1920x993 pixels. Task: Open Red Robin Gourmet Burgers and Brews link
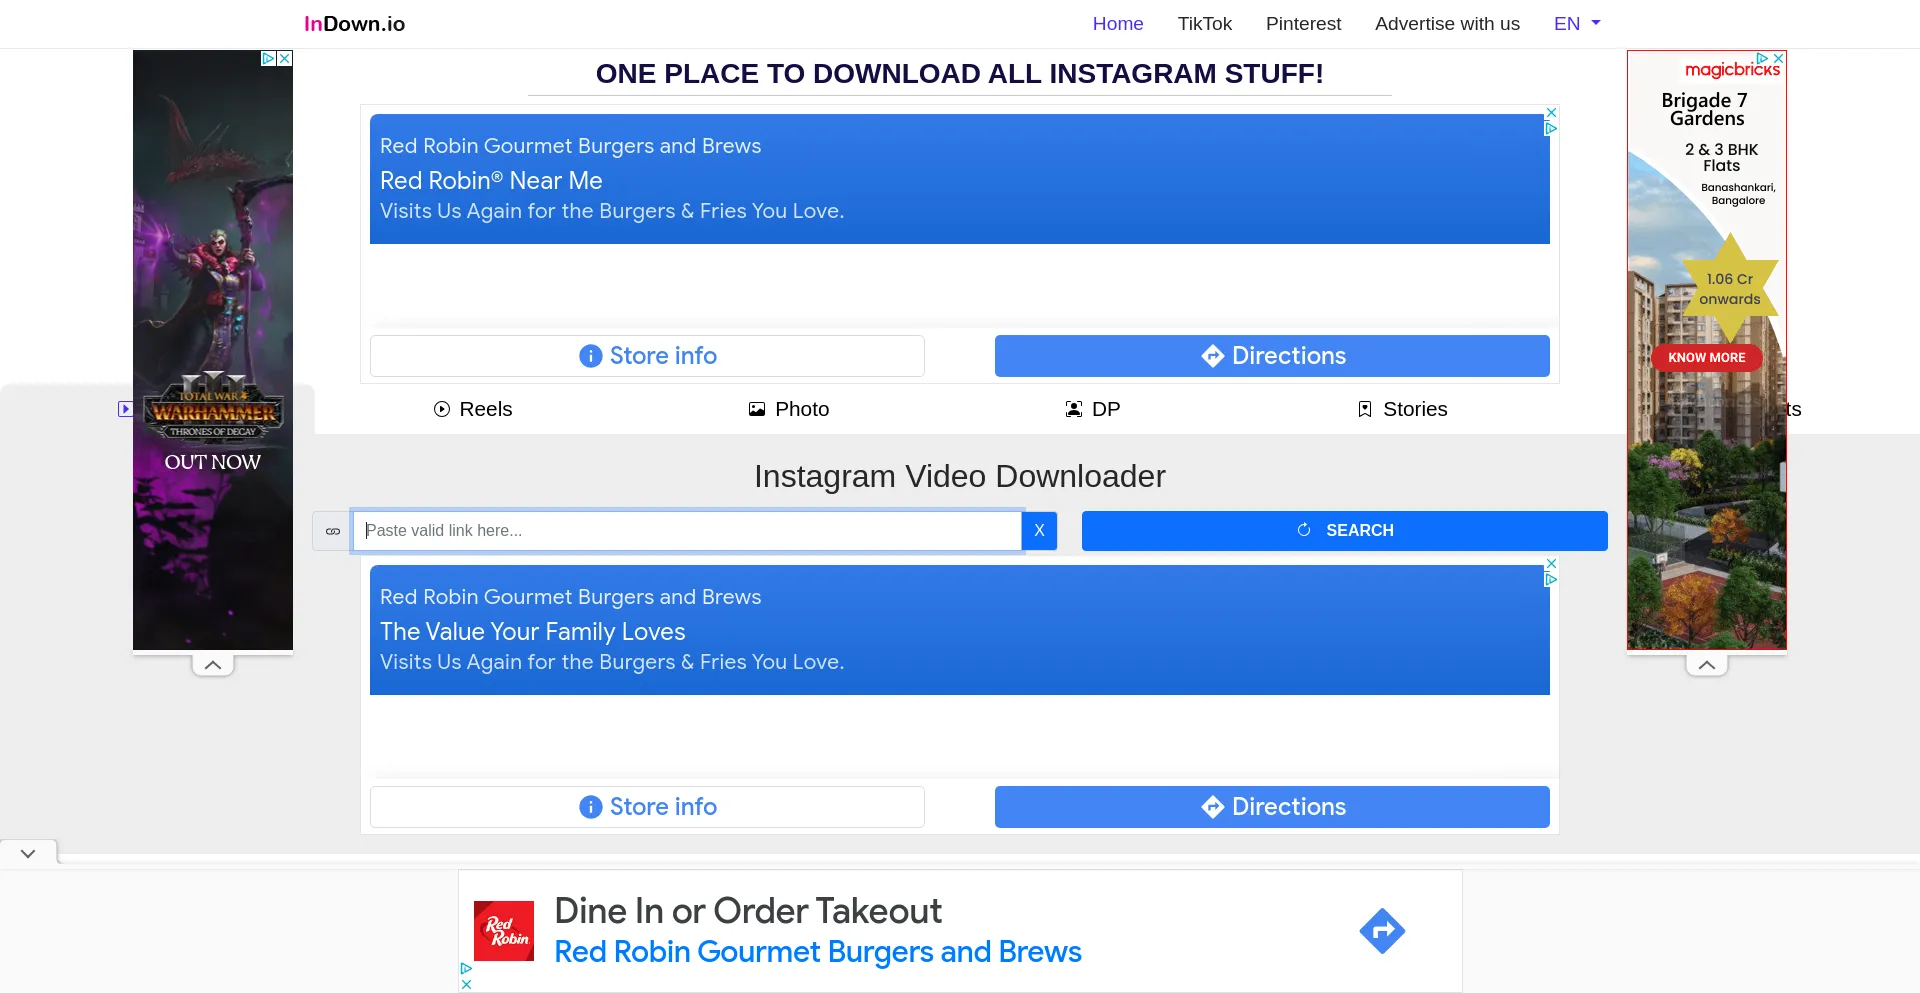point(818,952)
